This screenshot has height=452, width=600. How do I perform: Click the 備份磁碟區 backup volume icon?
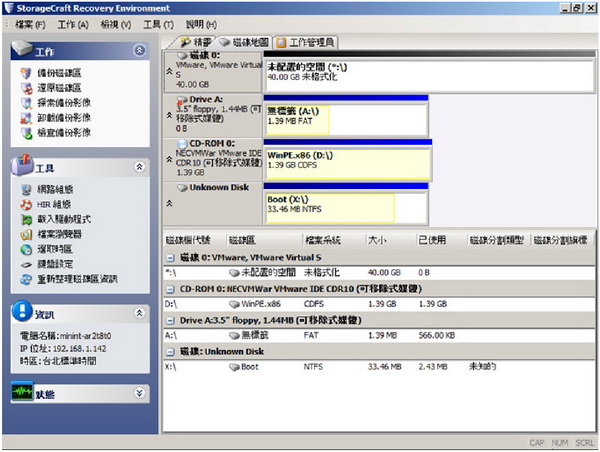click(x=25, y=74)
